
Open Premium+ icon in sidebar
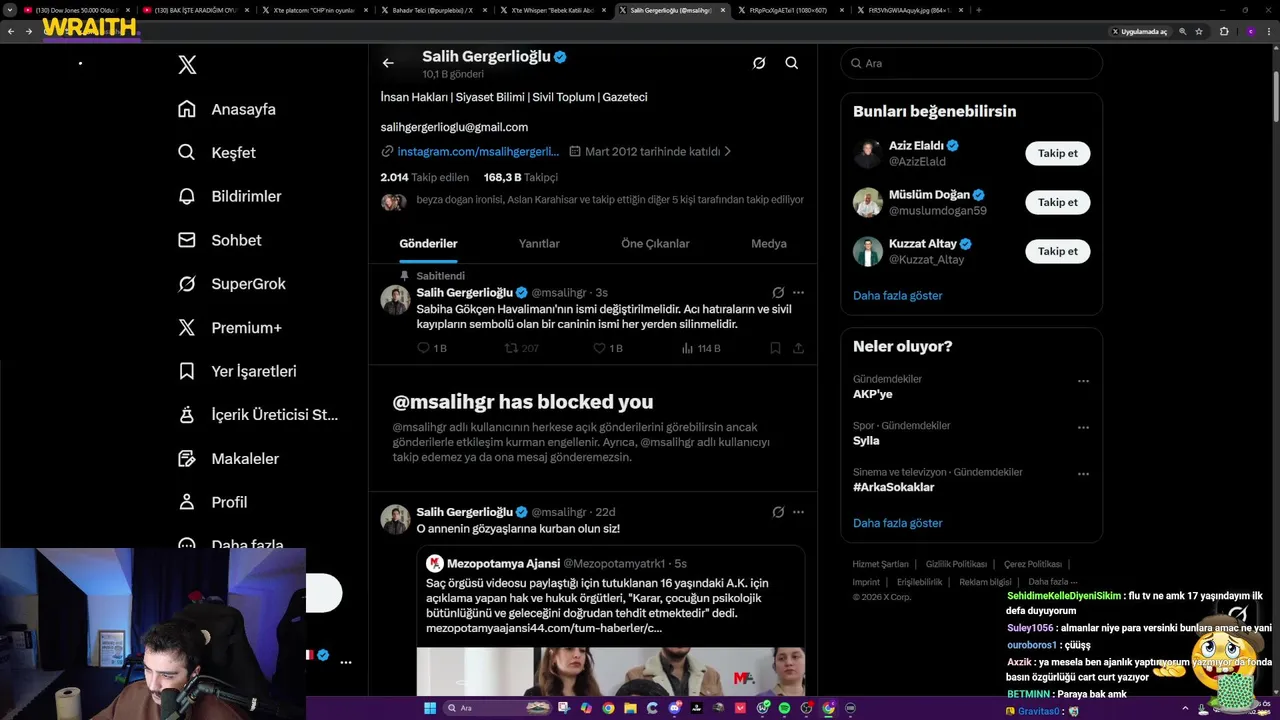tap(187, 327)
